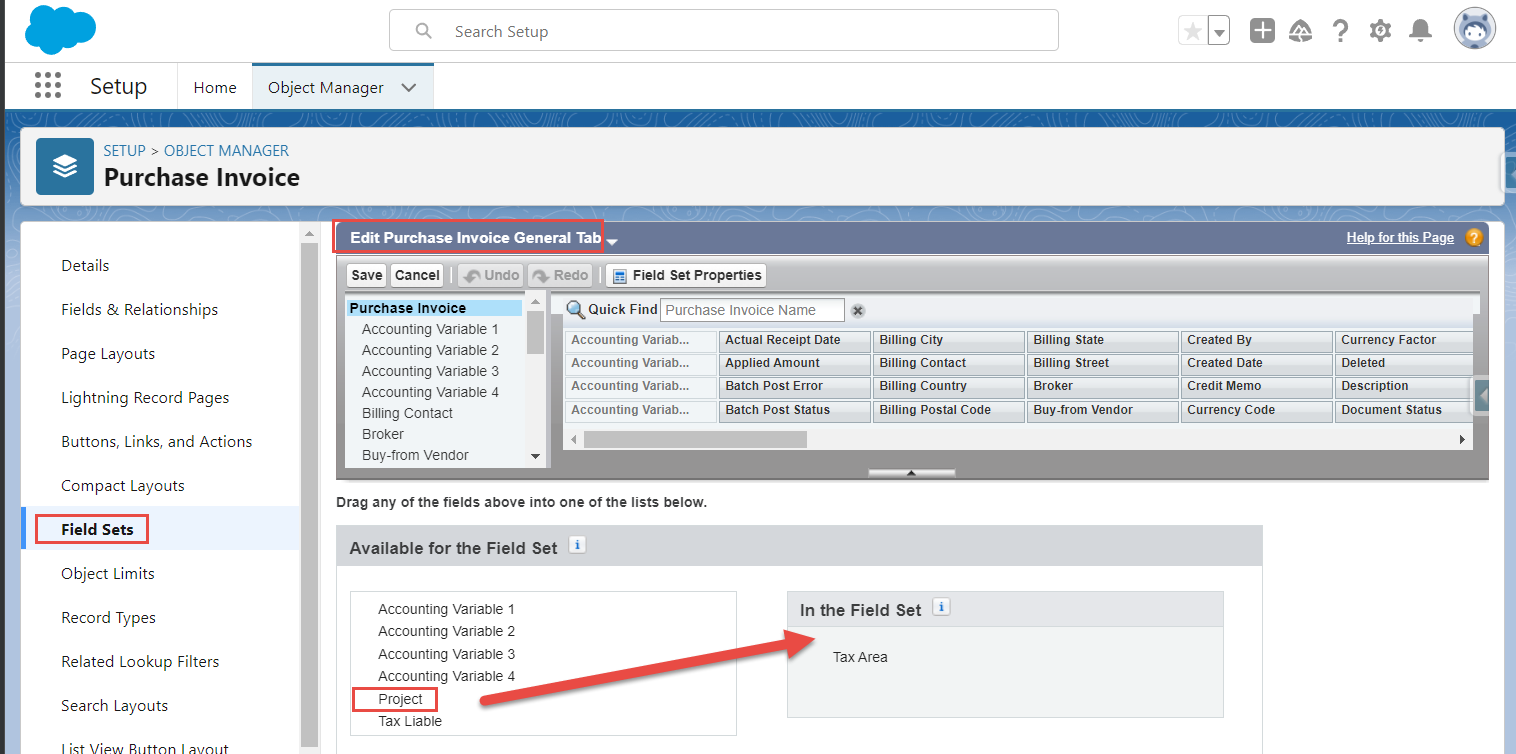Open the App Launcher dots grid
The height and width of the screenshot is (754, 1516).
(48, 86)
